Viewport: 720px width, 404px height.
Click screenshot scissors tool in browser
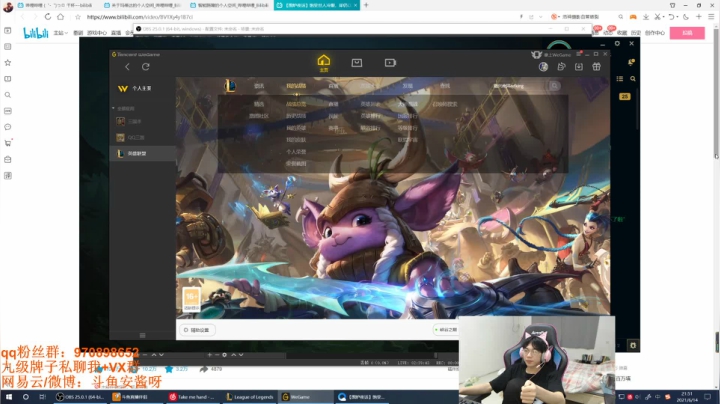coord(657,17)
